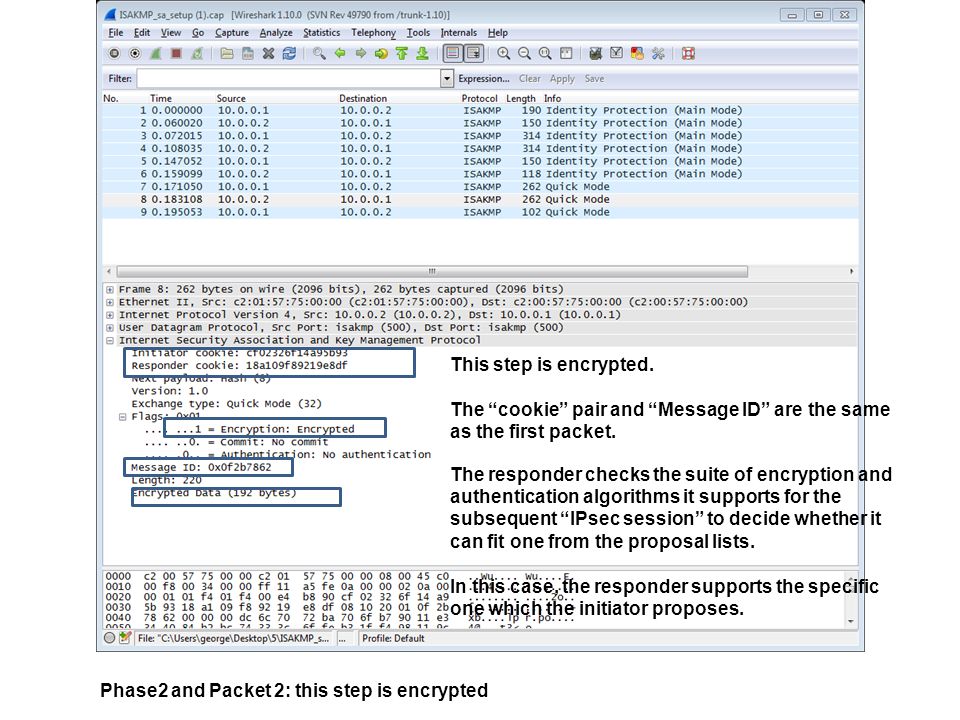Open help lifebuoy icon

point(688,54)
